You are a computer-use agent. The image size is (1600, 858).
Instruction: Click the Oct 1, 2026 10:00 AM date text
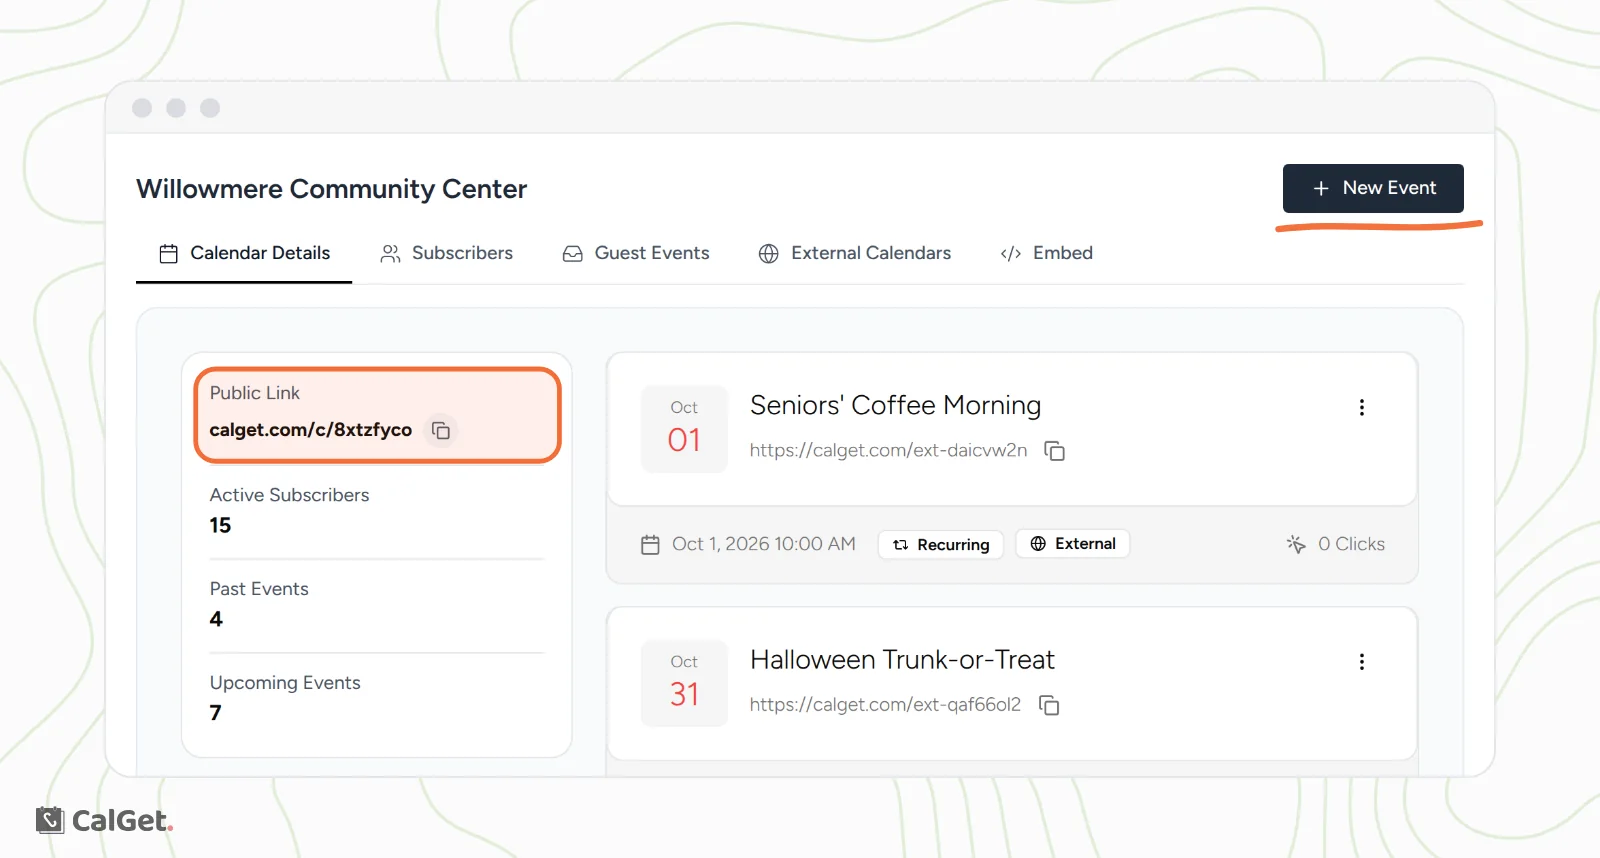coord(764,544)
